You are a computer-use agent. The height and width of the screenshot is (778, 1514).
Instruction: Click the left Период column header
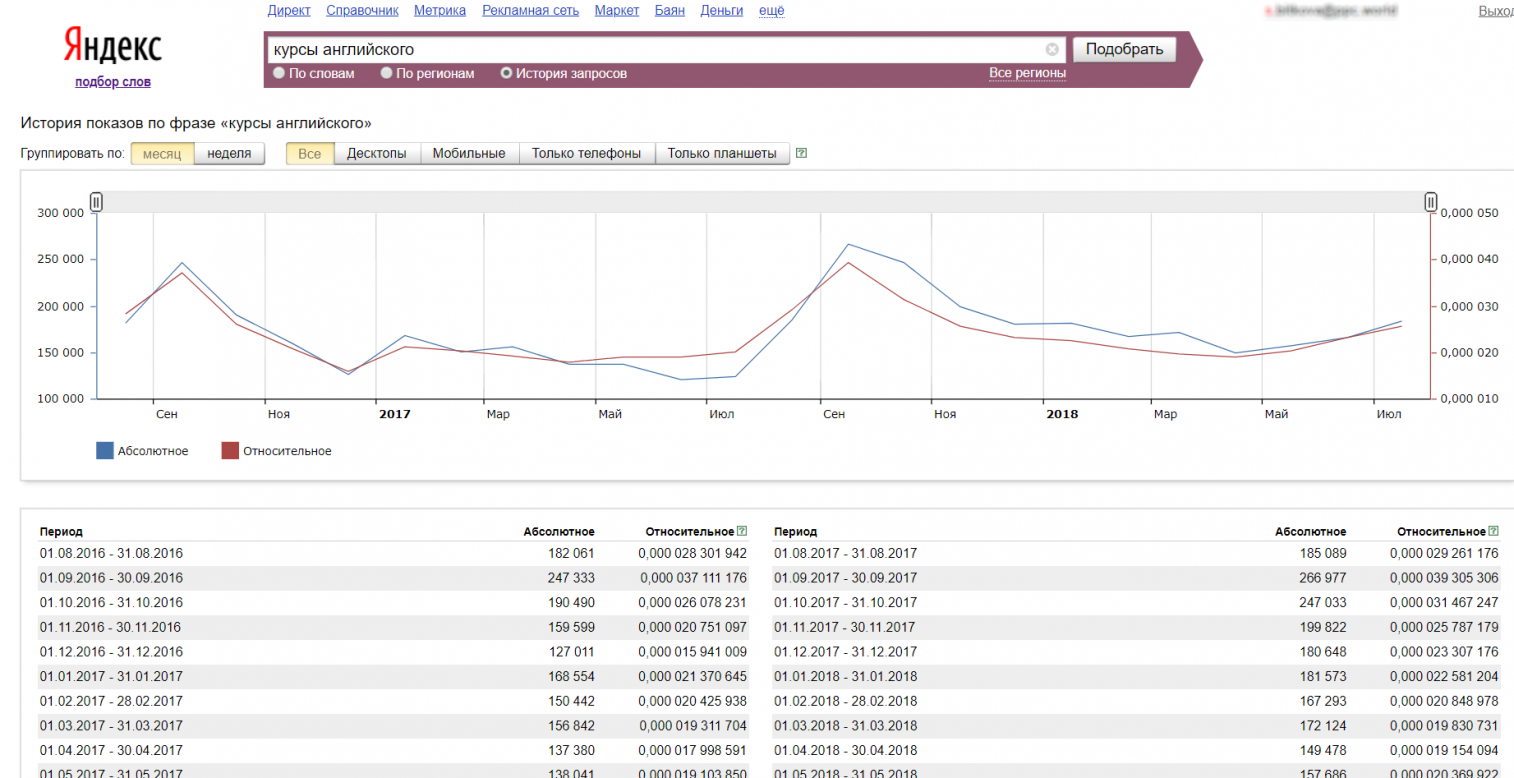pyautogui.click(x=61, y=531)
